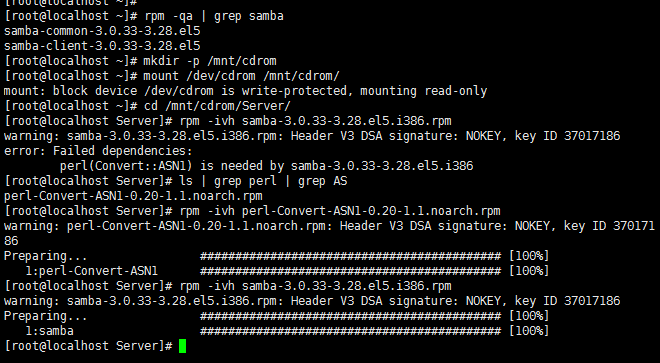The height and width of the screenshot is (363, 660).
Task: Click the 'ls | grep perl | grep AS' command
Action: pos(263,181)
